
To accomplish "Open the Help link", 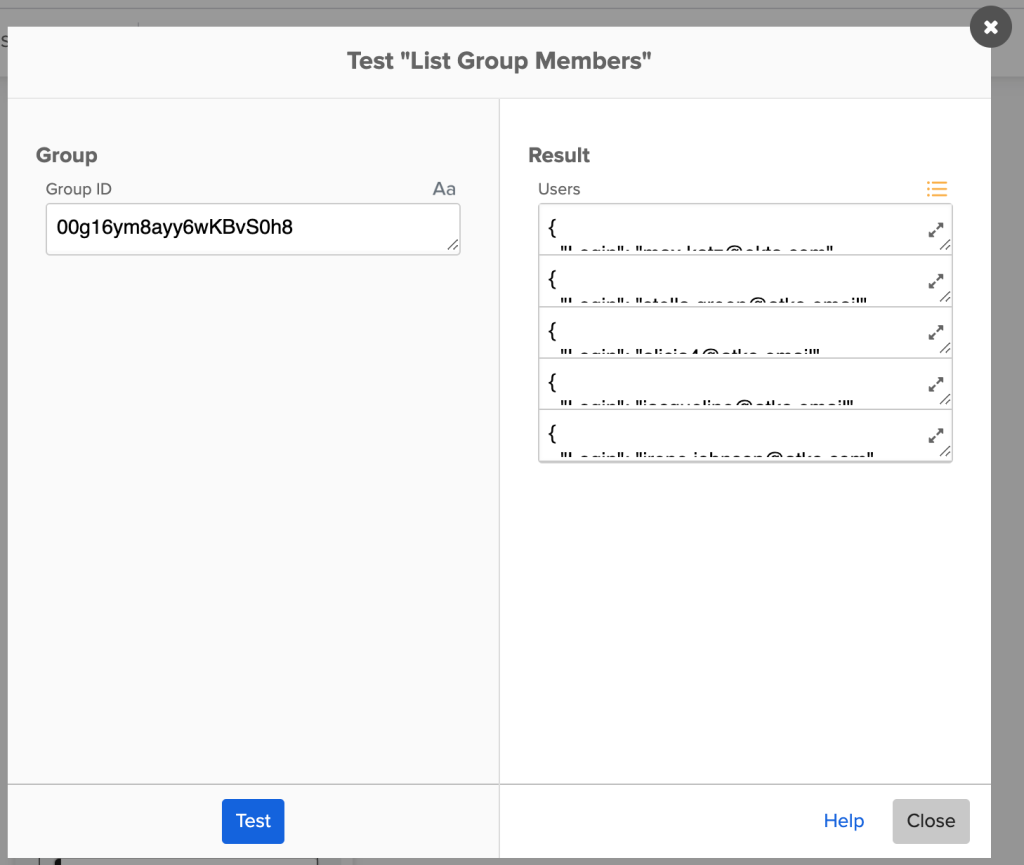I will [x=843, y=820].
